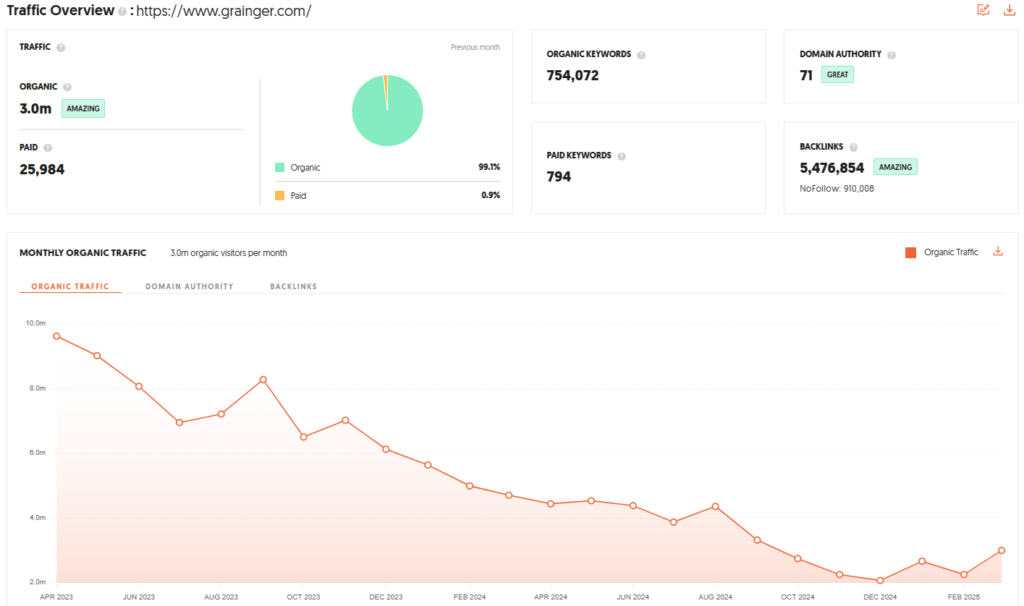1024x606 pixels.
Task: Click the paid traffic value 25,984
Action: pyautogui.click(x=42, y=169)
